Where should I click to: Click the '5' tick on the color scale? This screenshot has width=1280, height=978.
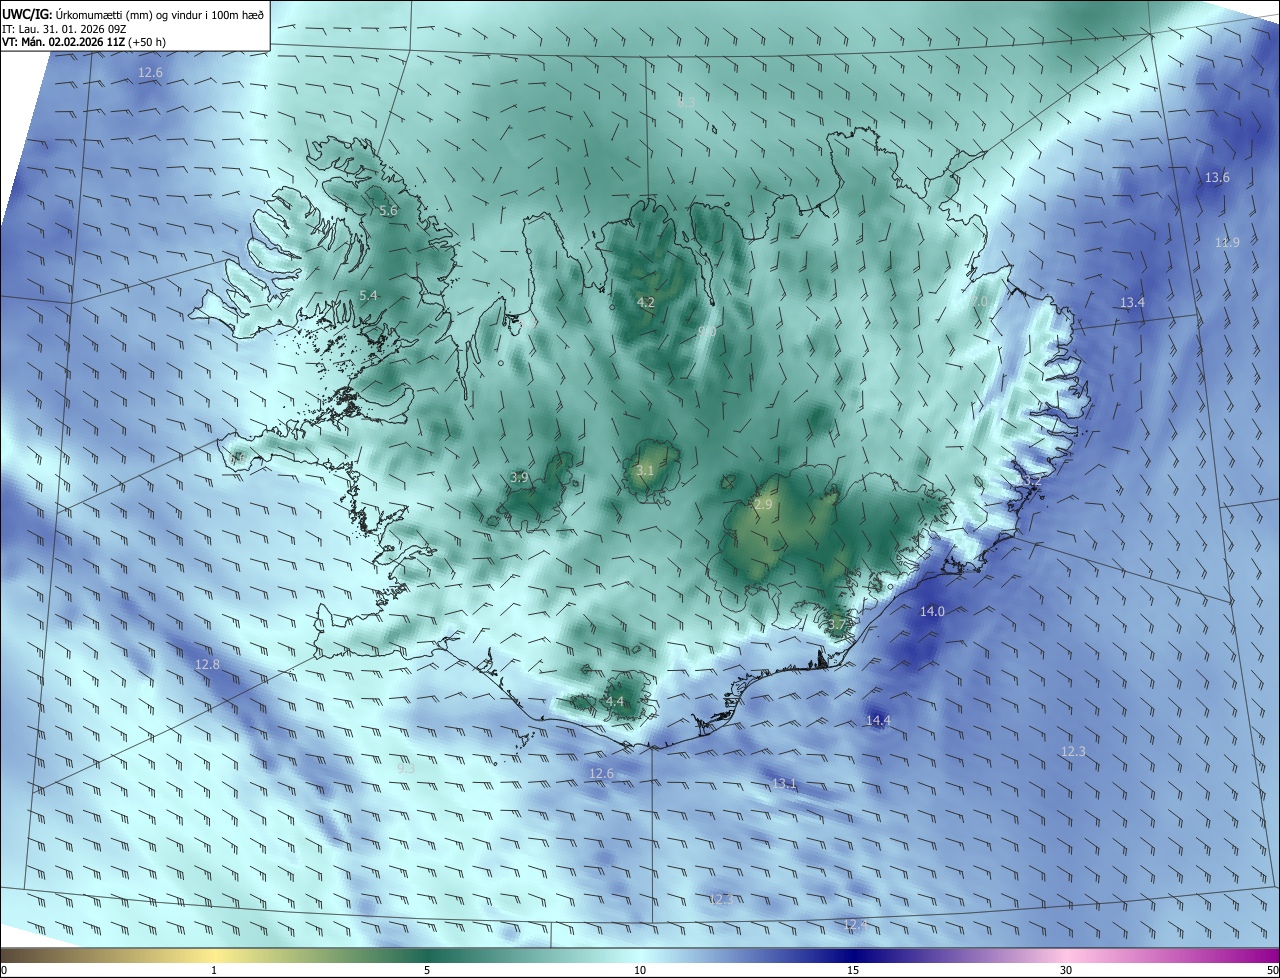coord(427,970)
